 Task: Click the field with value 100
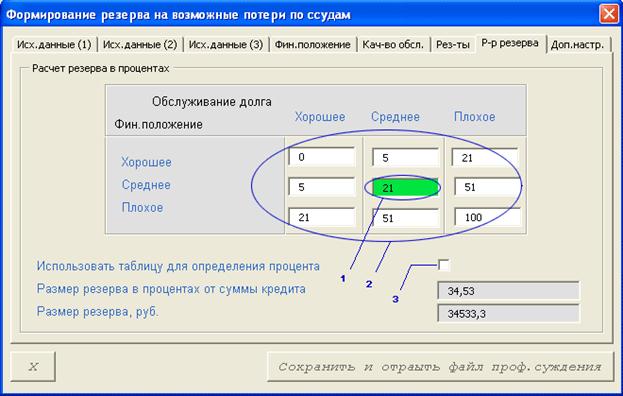(488, 217)
